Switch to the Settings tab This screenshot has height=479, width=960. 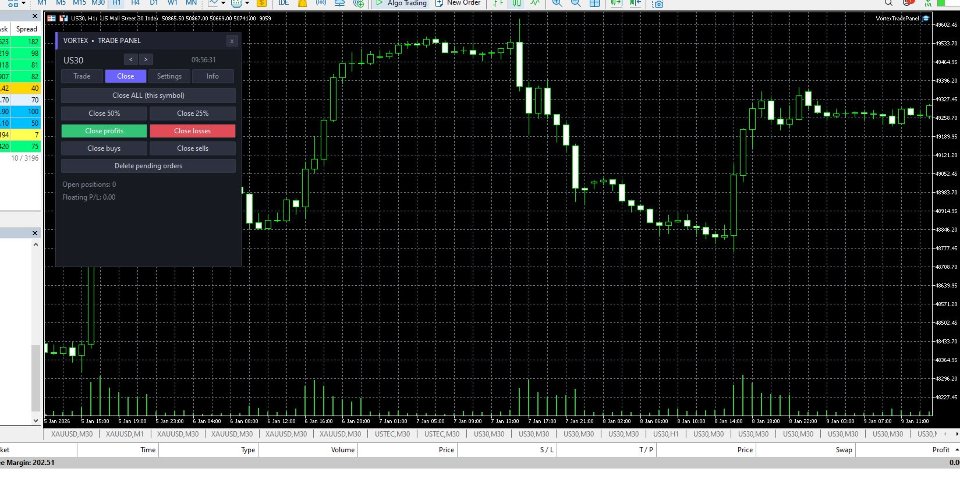tap(170, 77)
